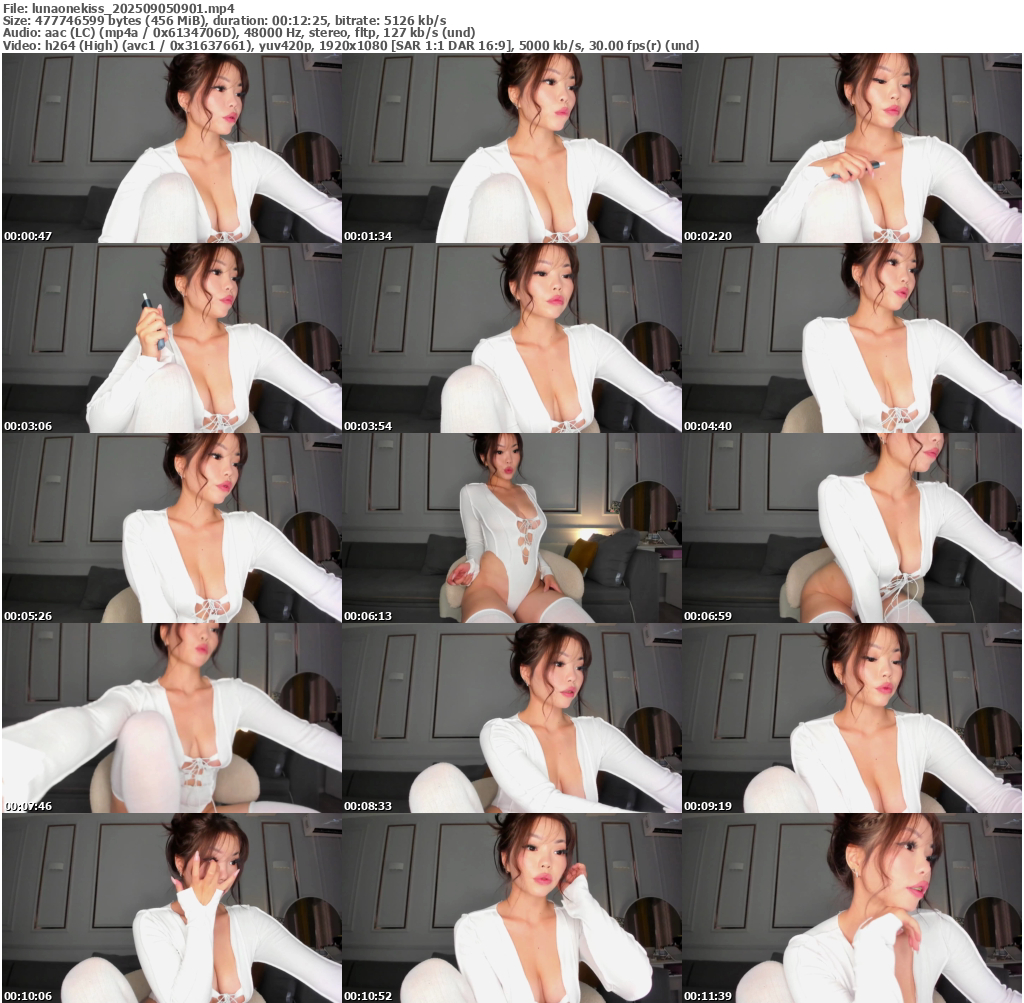Screen dimensions: 1024x1003
Task: Click the Audio codec info line
Action: [x=238, y=33]
